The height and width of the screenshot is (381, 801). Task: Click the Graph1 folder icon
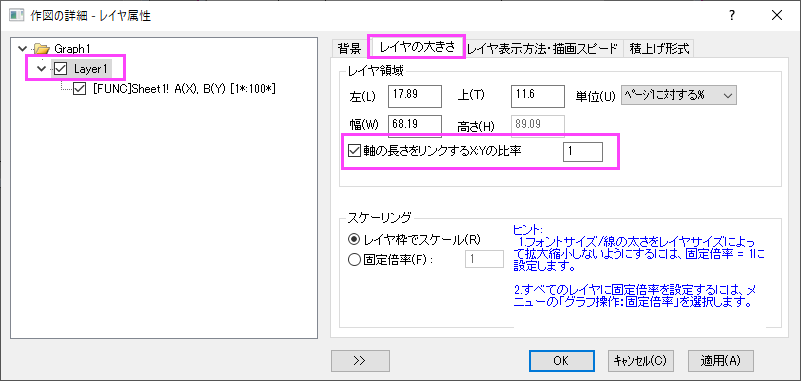(x=41, y=49)
